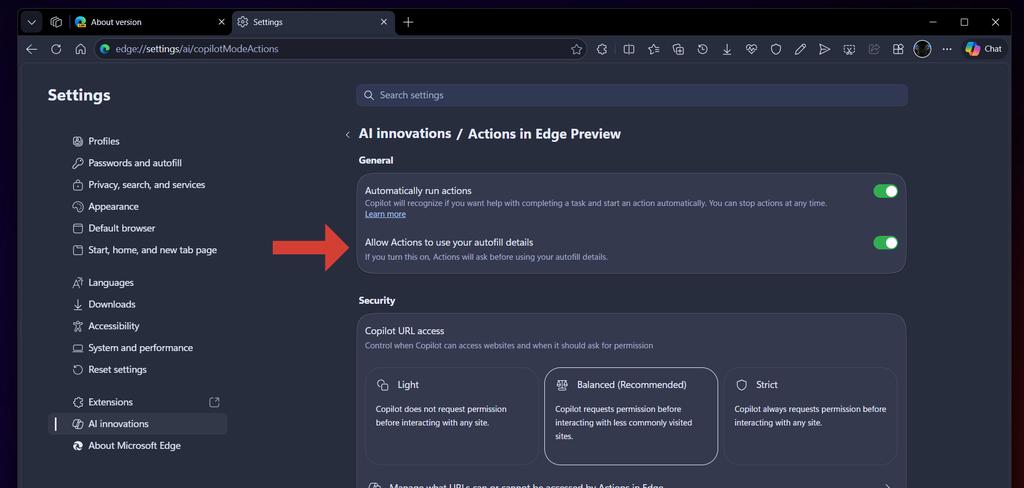
Task: Click the Security section heading
Action: click(377, 301)
